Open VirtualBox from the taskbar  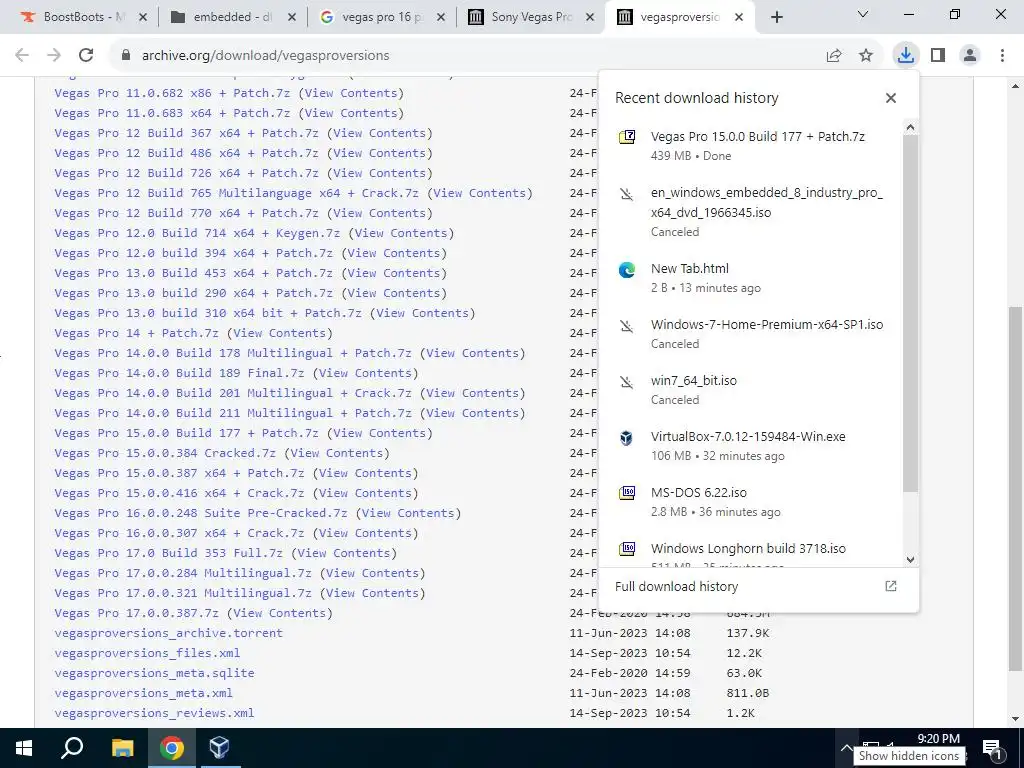[x=219, y=748]
